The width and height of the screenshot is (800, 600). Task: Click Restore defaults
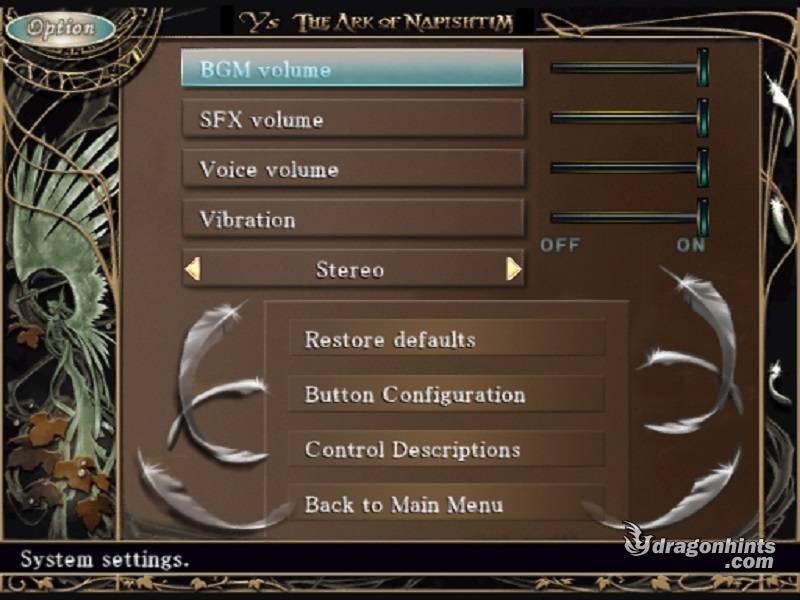447,338
